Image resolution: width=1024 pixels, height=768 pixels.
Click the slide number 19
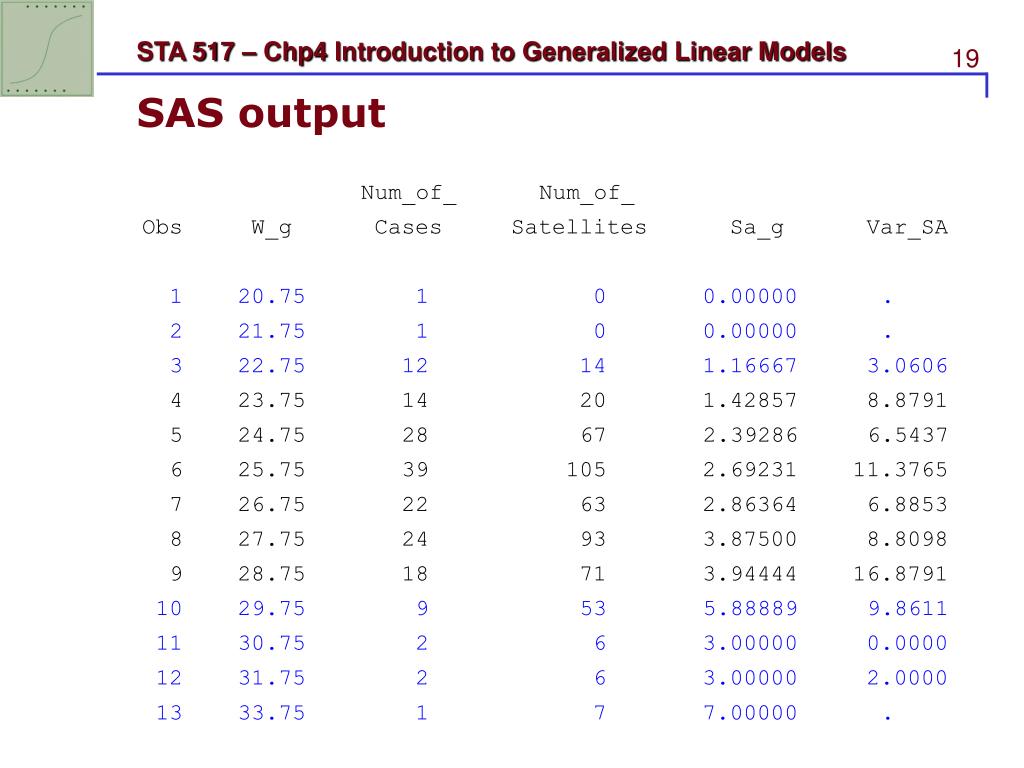coord(965,59)
